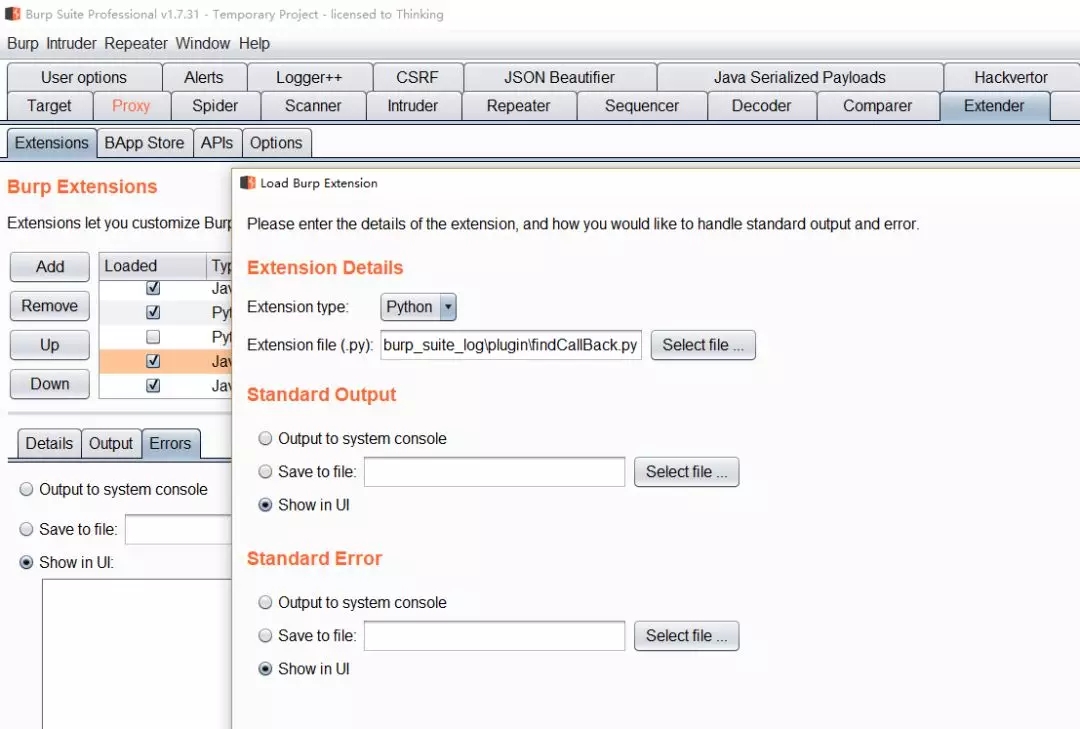Select Standard Output 'Output to system console'
This screenshot has height=729, width=1080.
pos(265,438)
